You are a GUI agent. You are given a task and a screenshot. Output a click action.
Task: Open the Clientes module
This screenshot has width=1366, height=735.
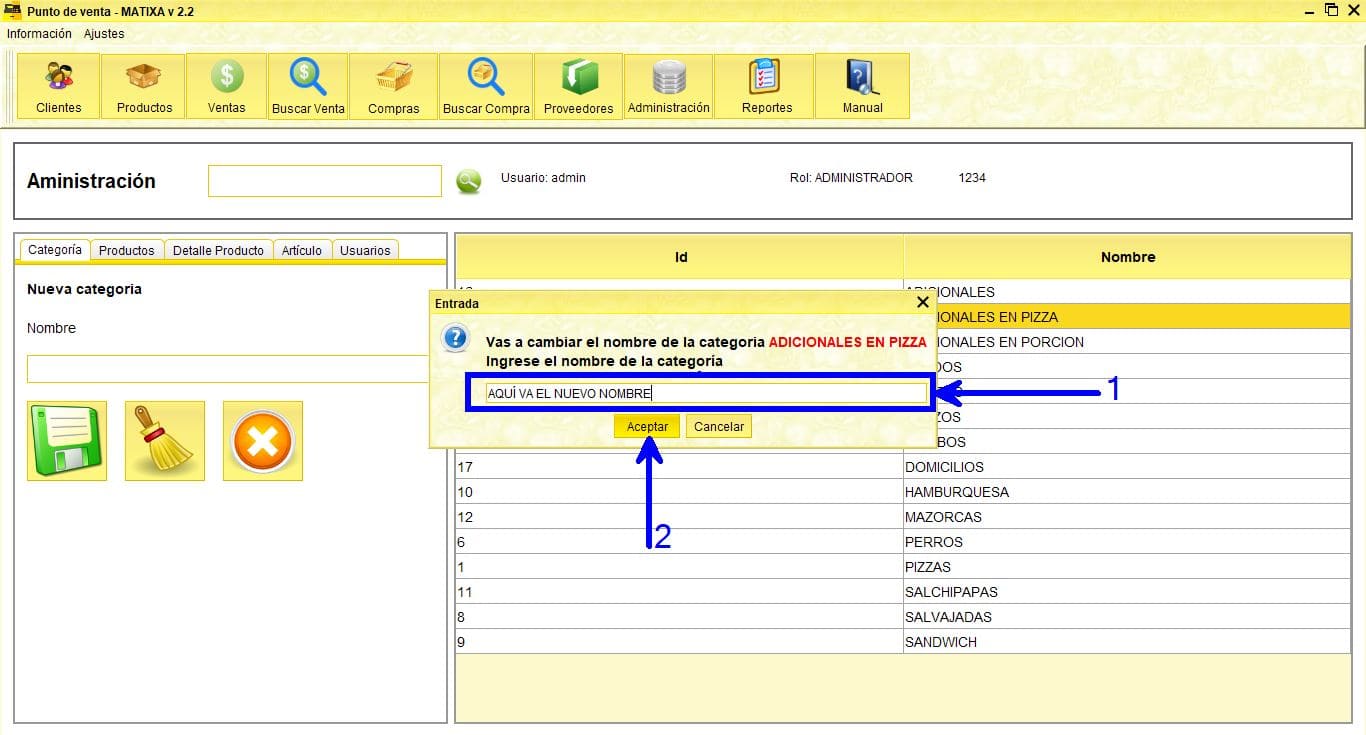(x=59, y=87)
